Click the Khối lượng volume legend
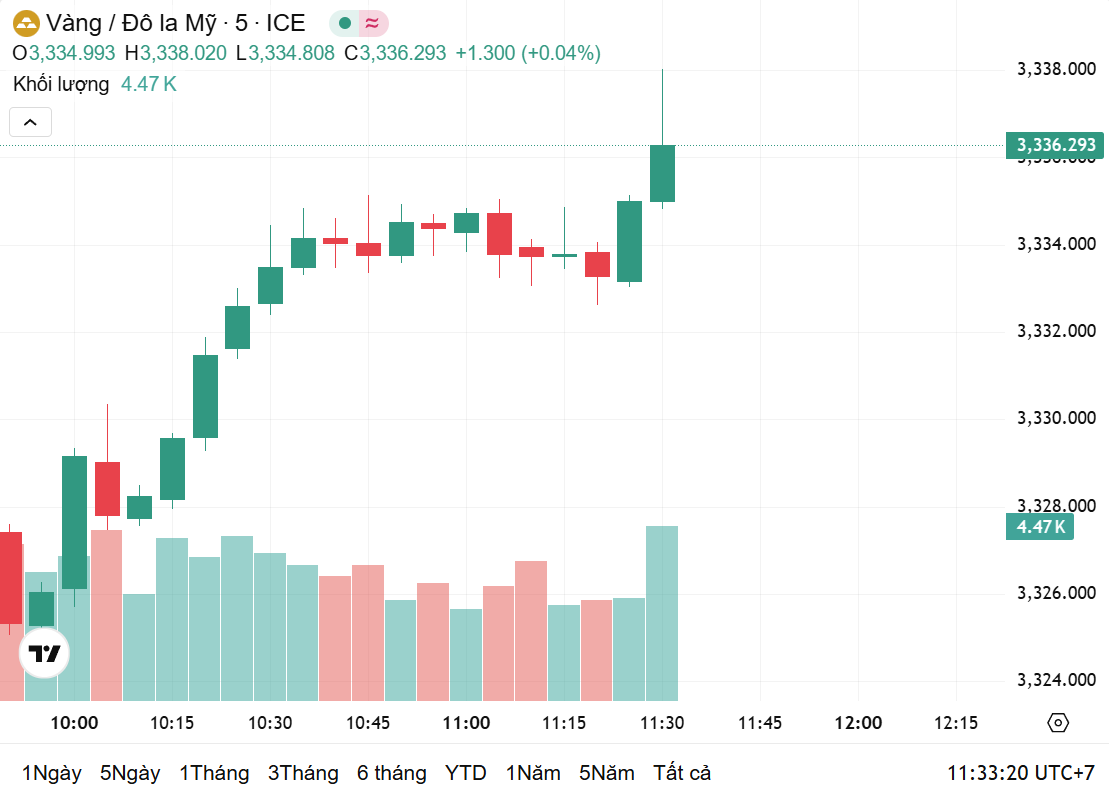Viewport: 1109px width, 798px height. [61, 84]
